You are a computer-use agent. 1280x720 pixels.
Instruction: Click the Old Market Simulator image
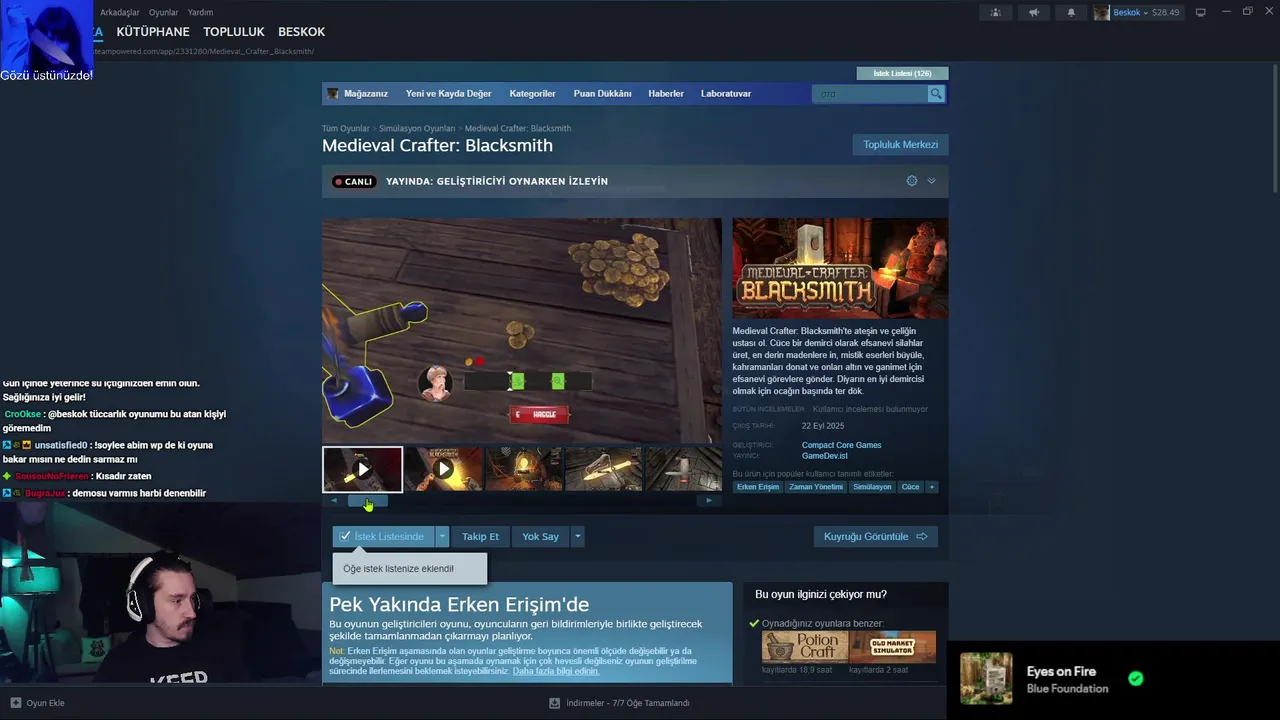pos(893,646)
